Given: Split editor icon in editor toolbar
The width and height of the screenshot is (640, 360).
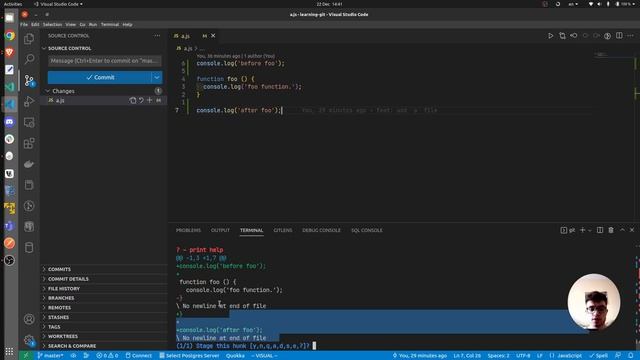Looking at the screenshot, I should 619,36.
